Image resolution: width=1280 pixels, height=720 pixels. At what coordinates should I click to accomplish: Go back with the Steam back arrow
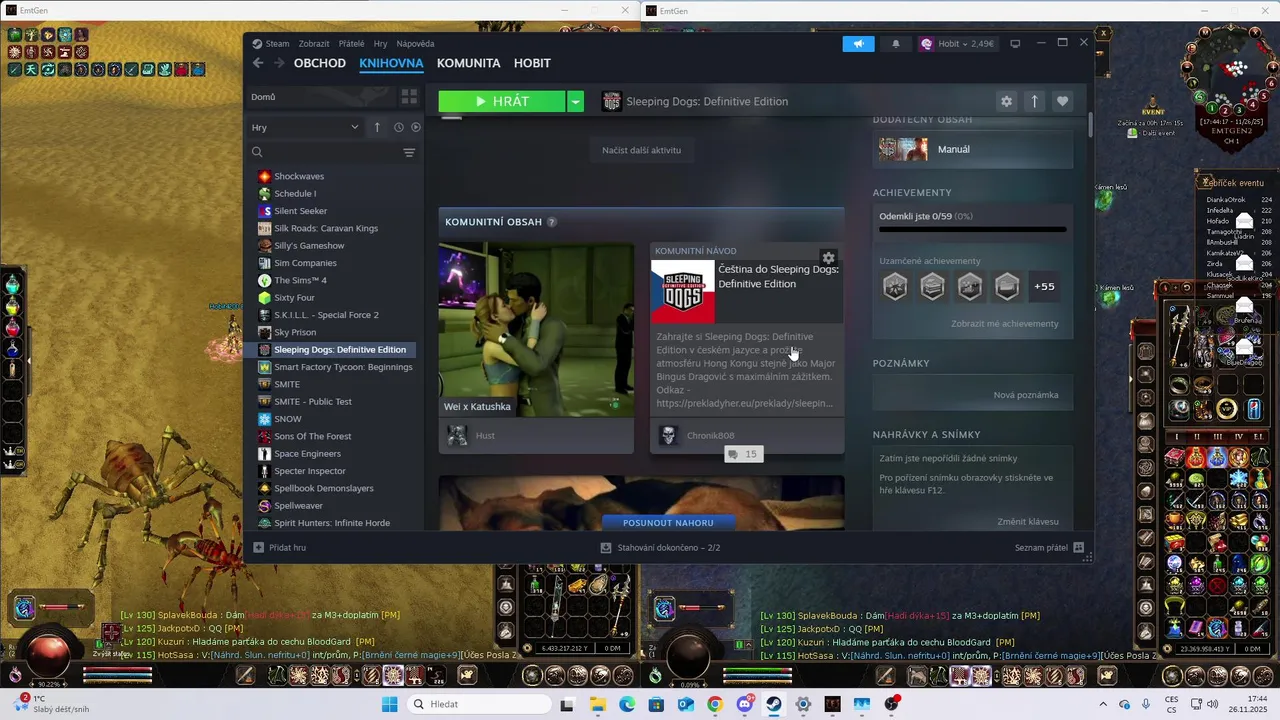coord(258,63)
